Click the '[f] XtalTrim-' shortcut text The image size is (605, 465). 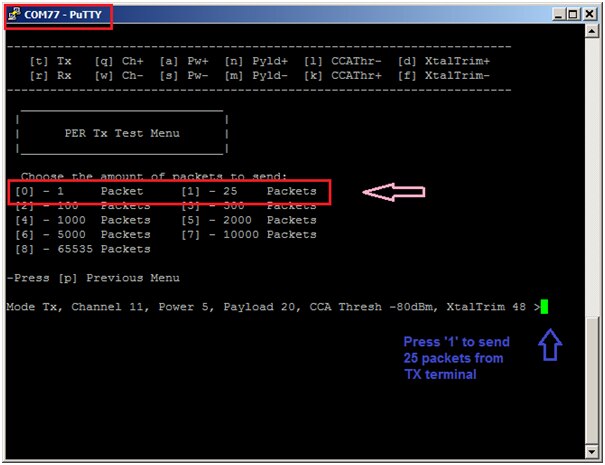tap(444, 76)
